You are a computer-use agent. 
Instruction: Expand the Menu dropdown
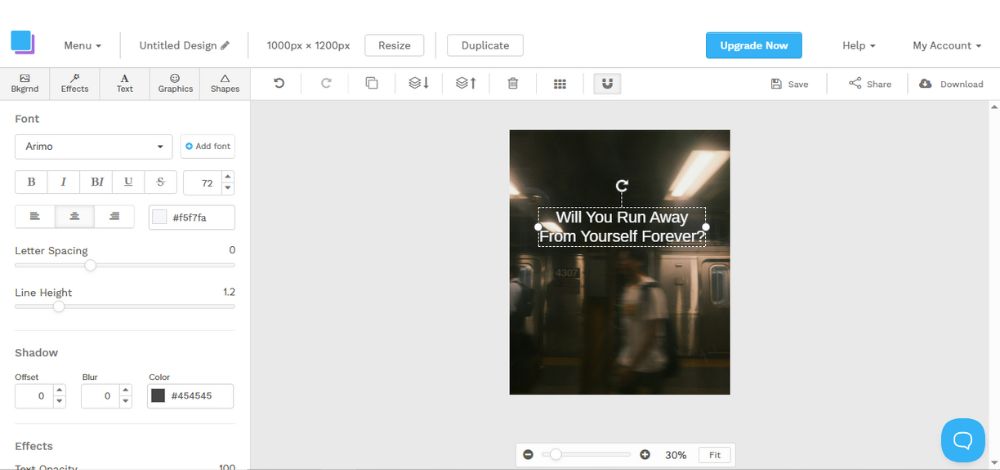(82, 46)
